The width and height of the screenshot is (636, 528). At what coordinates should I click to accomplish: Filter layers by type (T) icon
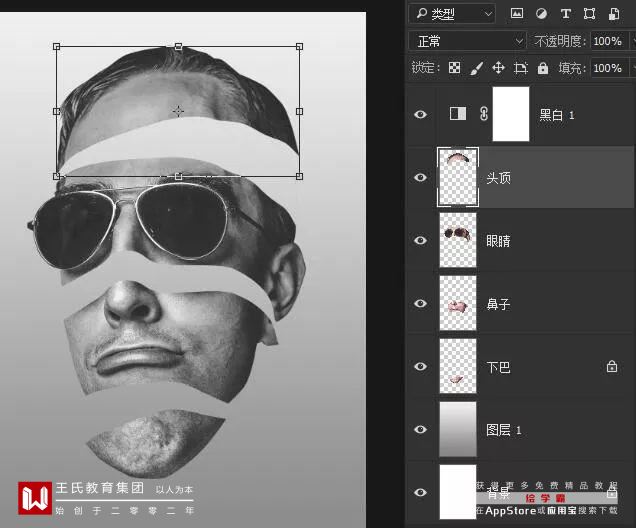click(x=566, y=14)
